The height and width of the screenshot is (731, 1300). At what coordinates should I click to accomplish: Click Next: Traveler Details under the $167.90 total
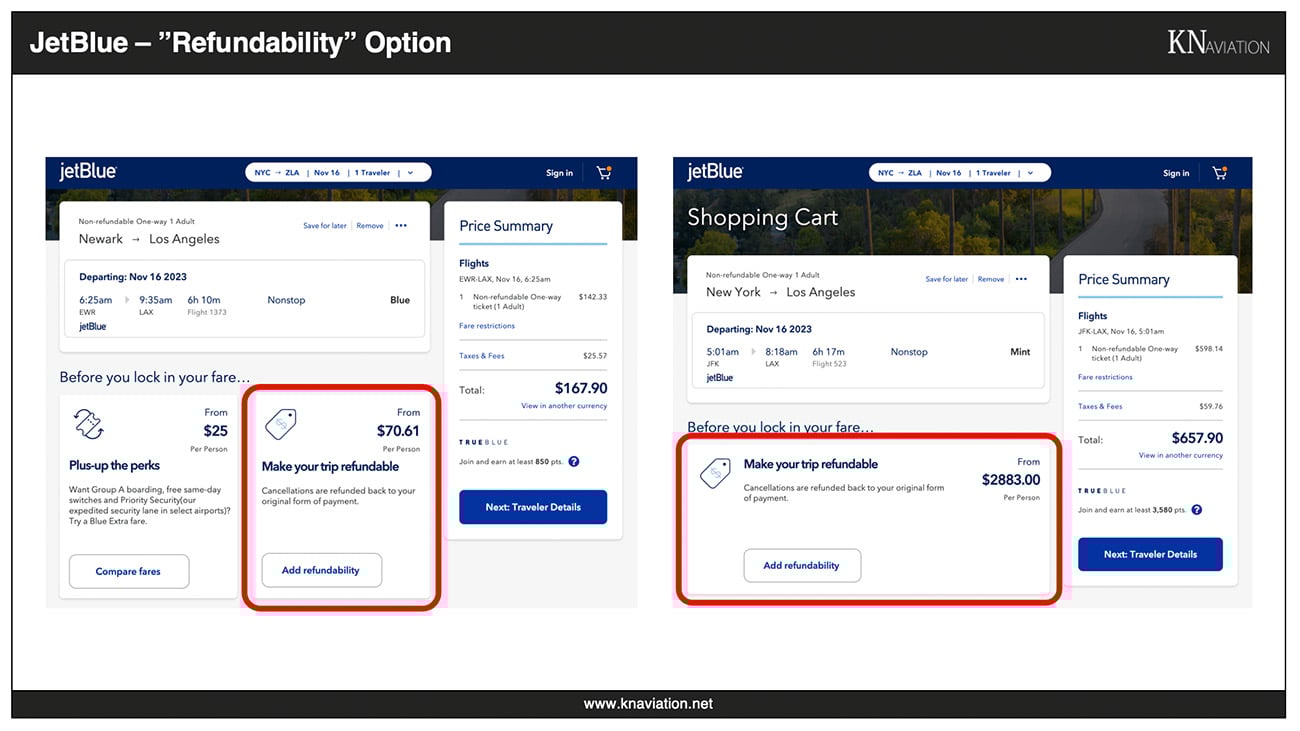(533, 507)
